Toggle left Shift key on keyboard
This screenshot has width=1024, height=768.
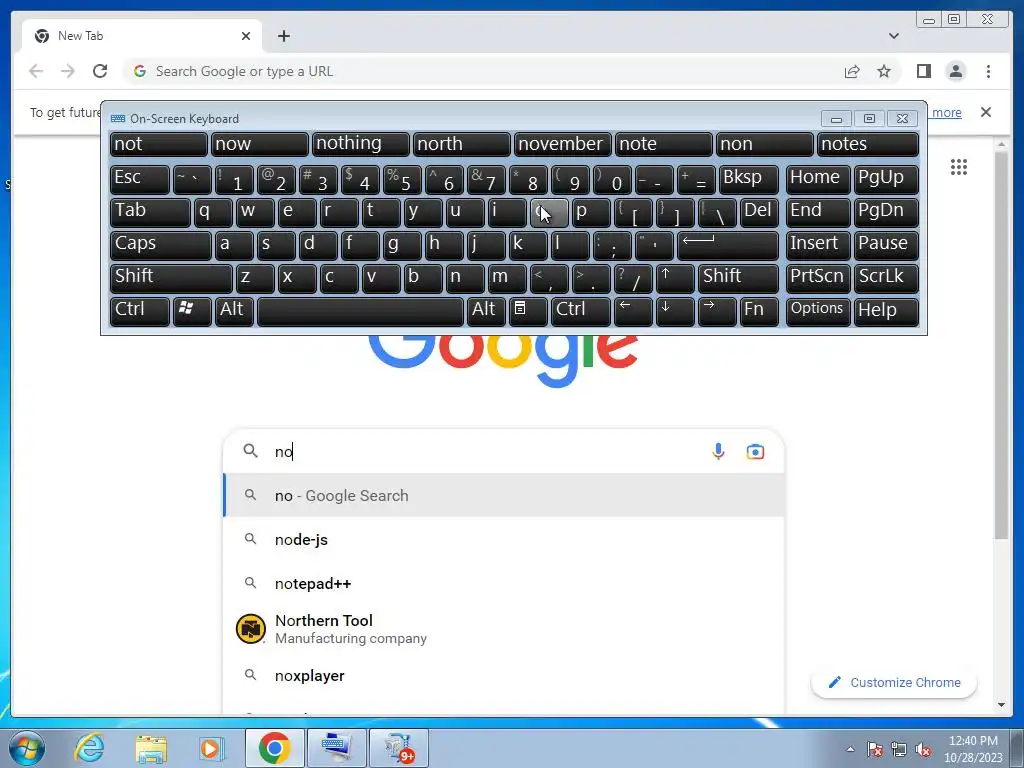[x=171, y=278]
